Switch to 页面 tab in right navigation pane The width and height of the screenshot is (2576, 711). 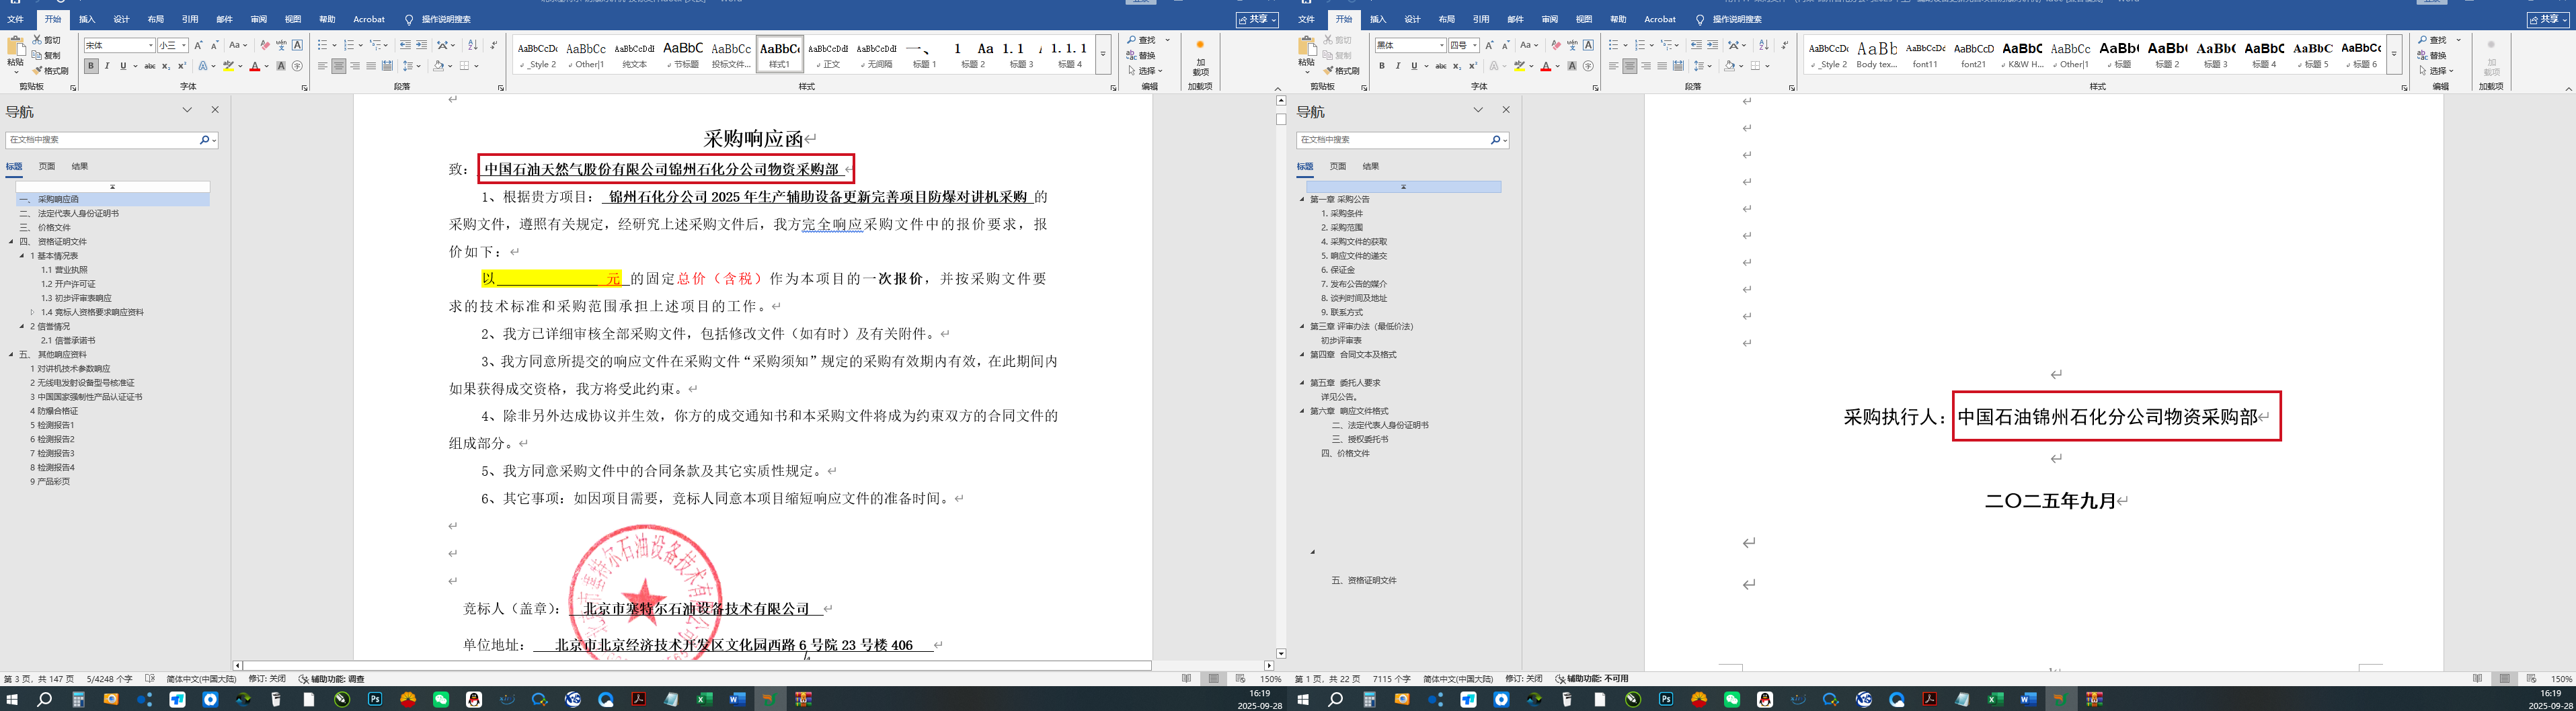pyautogui.click(x=1338, y=166)
